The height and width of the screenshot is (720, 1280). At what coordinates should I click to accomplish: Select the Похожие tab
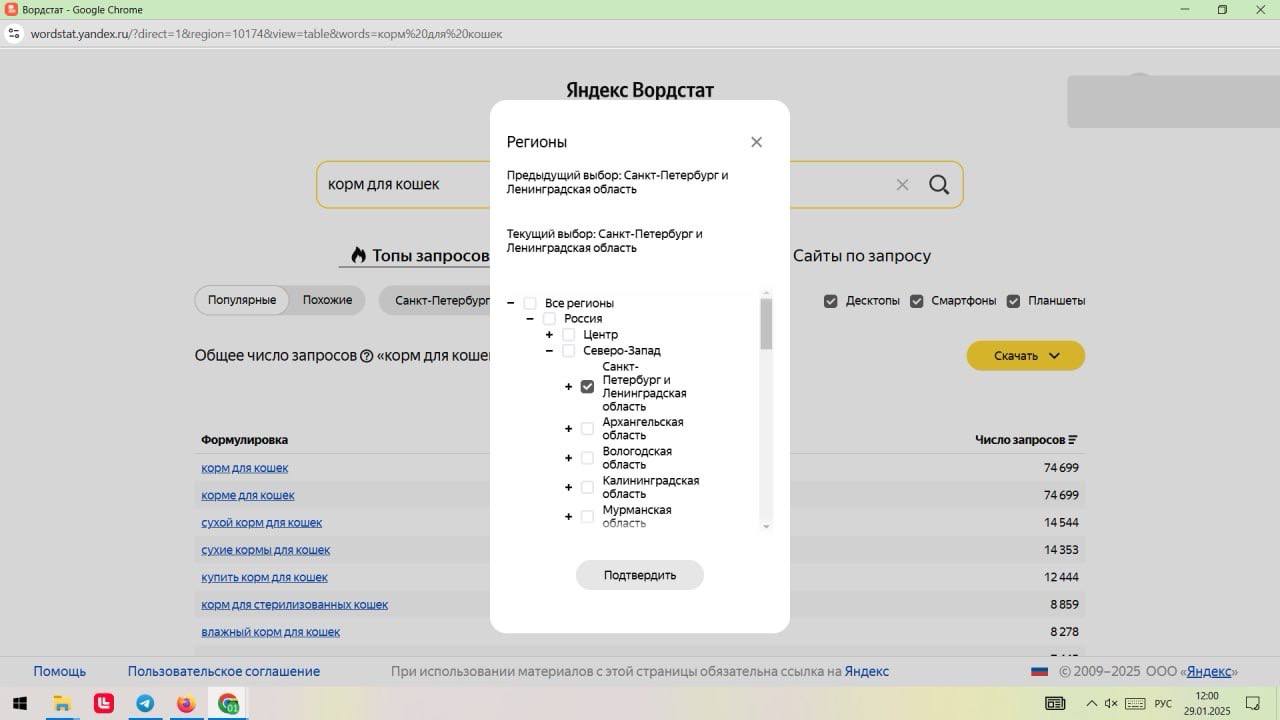pos(327,300)
